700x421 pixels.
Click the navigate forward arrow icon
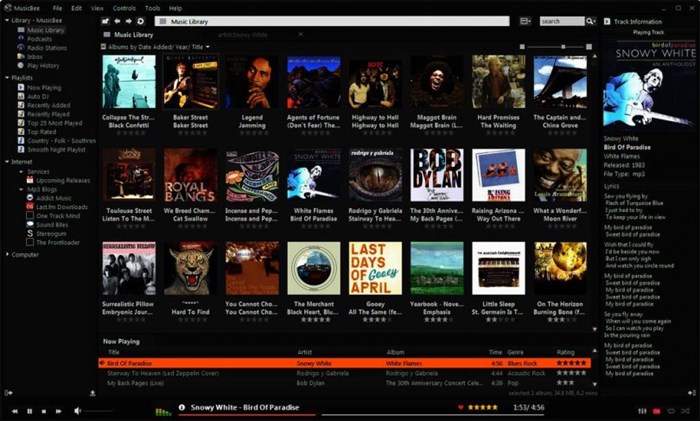click(129, 21)
